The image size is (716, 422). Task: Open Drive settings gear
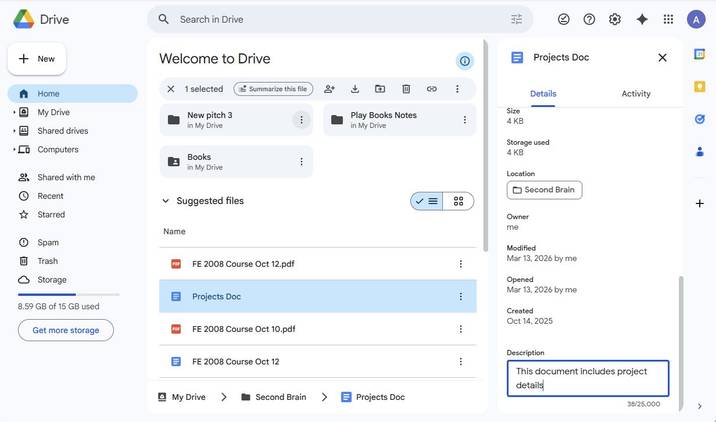[615, 19]
